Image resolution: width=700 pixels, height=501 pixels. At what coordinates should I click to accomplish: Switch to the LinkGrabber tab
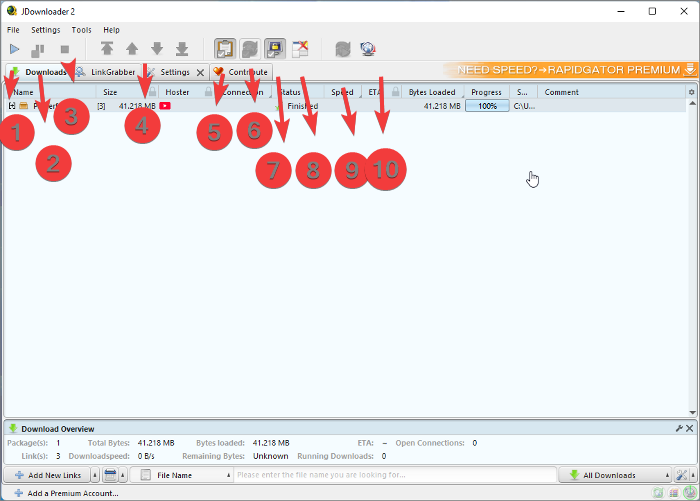pyautogui.click(x=106, y=72)
